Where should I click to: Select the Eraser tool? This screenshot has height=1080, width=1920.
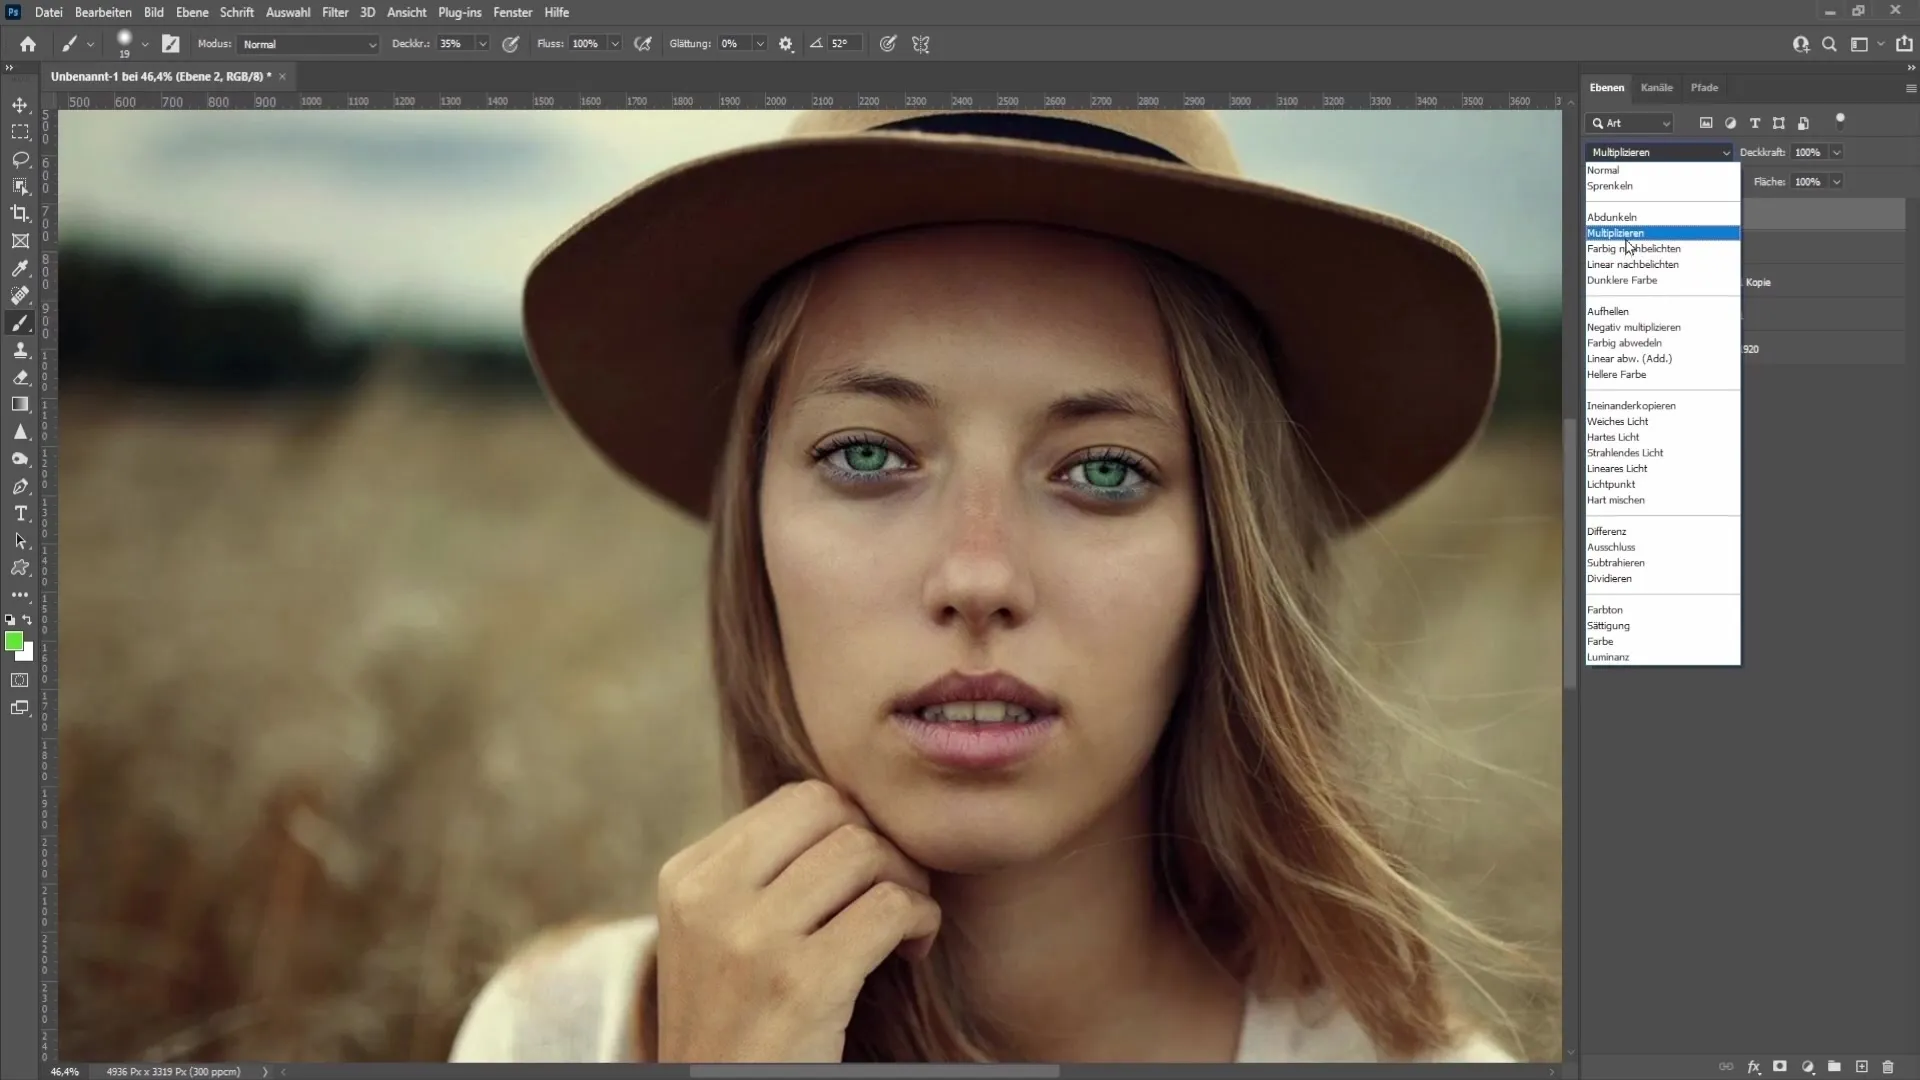(20, 377)
